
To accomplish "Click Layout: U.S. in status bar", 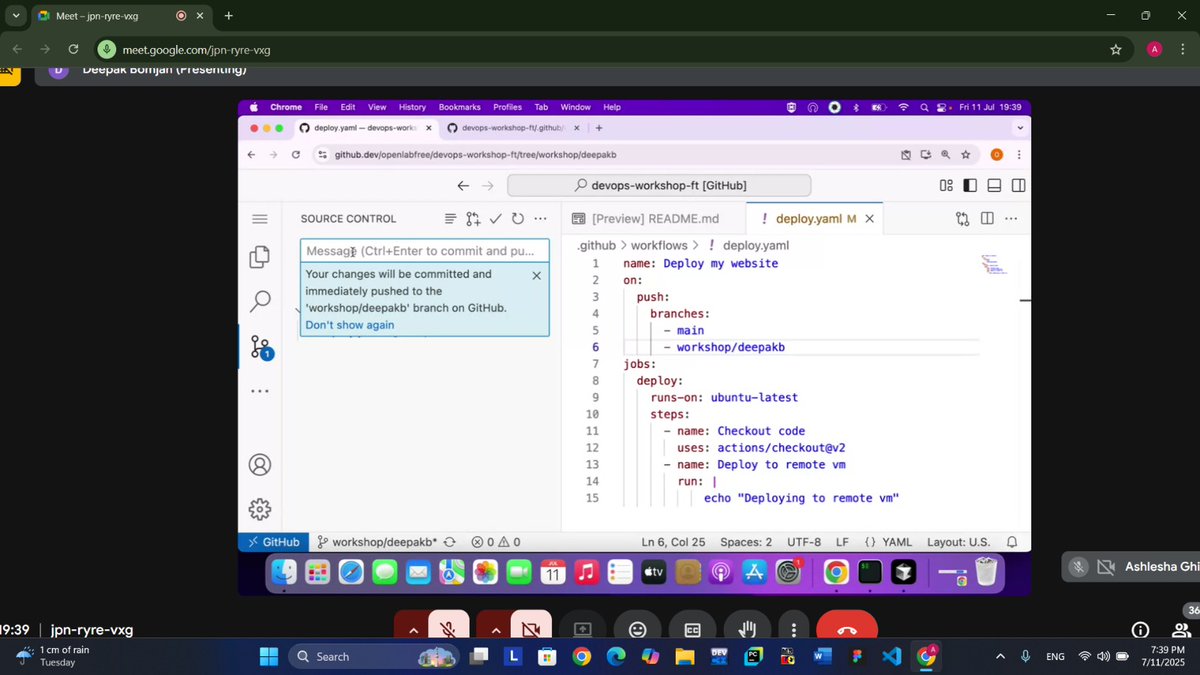I will tap(958, 542).
